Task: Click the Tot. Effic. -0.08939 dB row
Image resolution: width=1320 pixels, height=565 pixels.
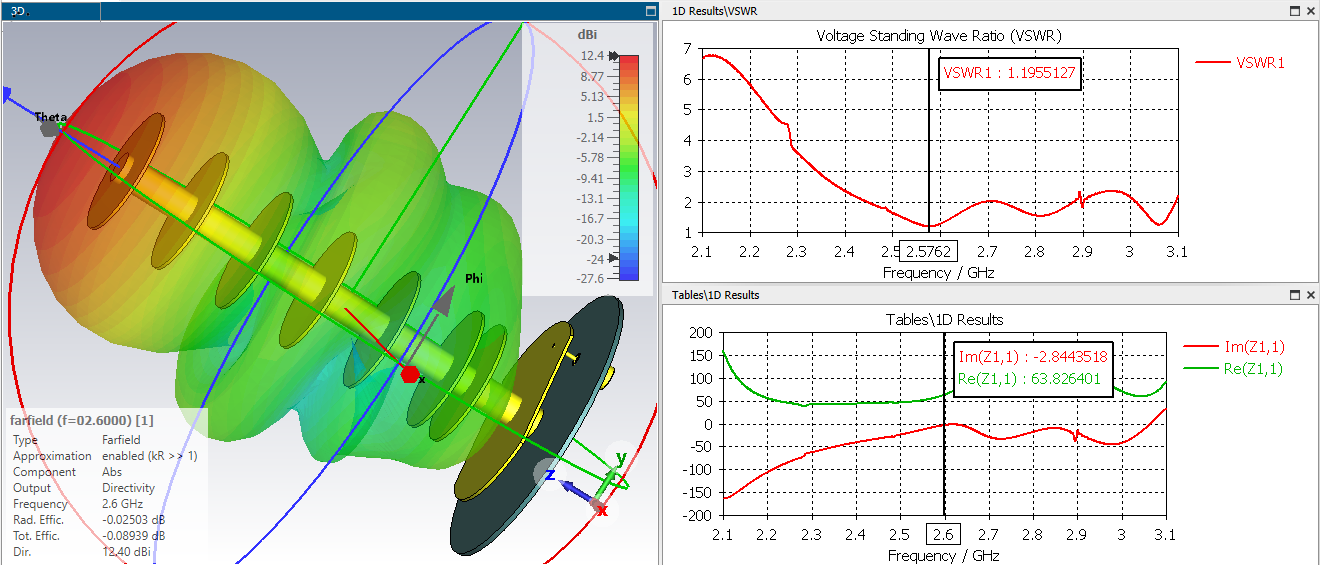Action: (x=88, y=536)
